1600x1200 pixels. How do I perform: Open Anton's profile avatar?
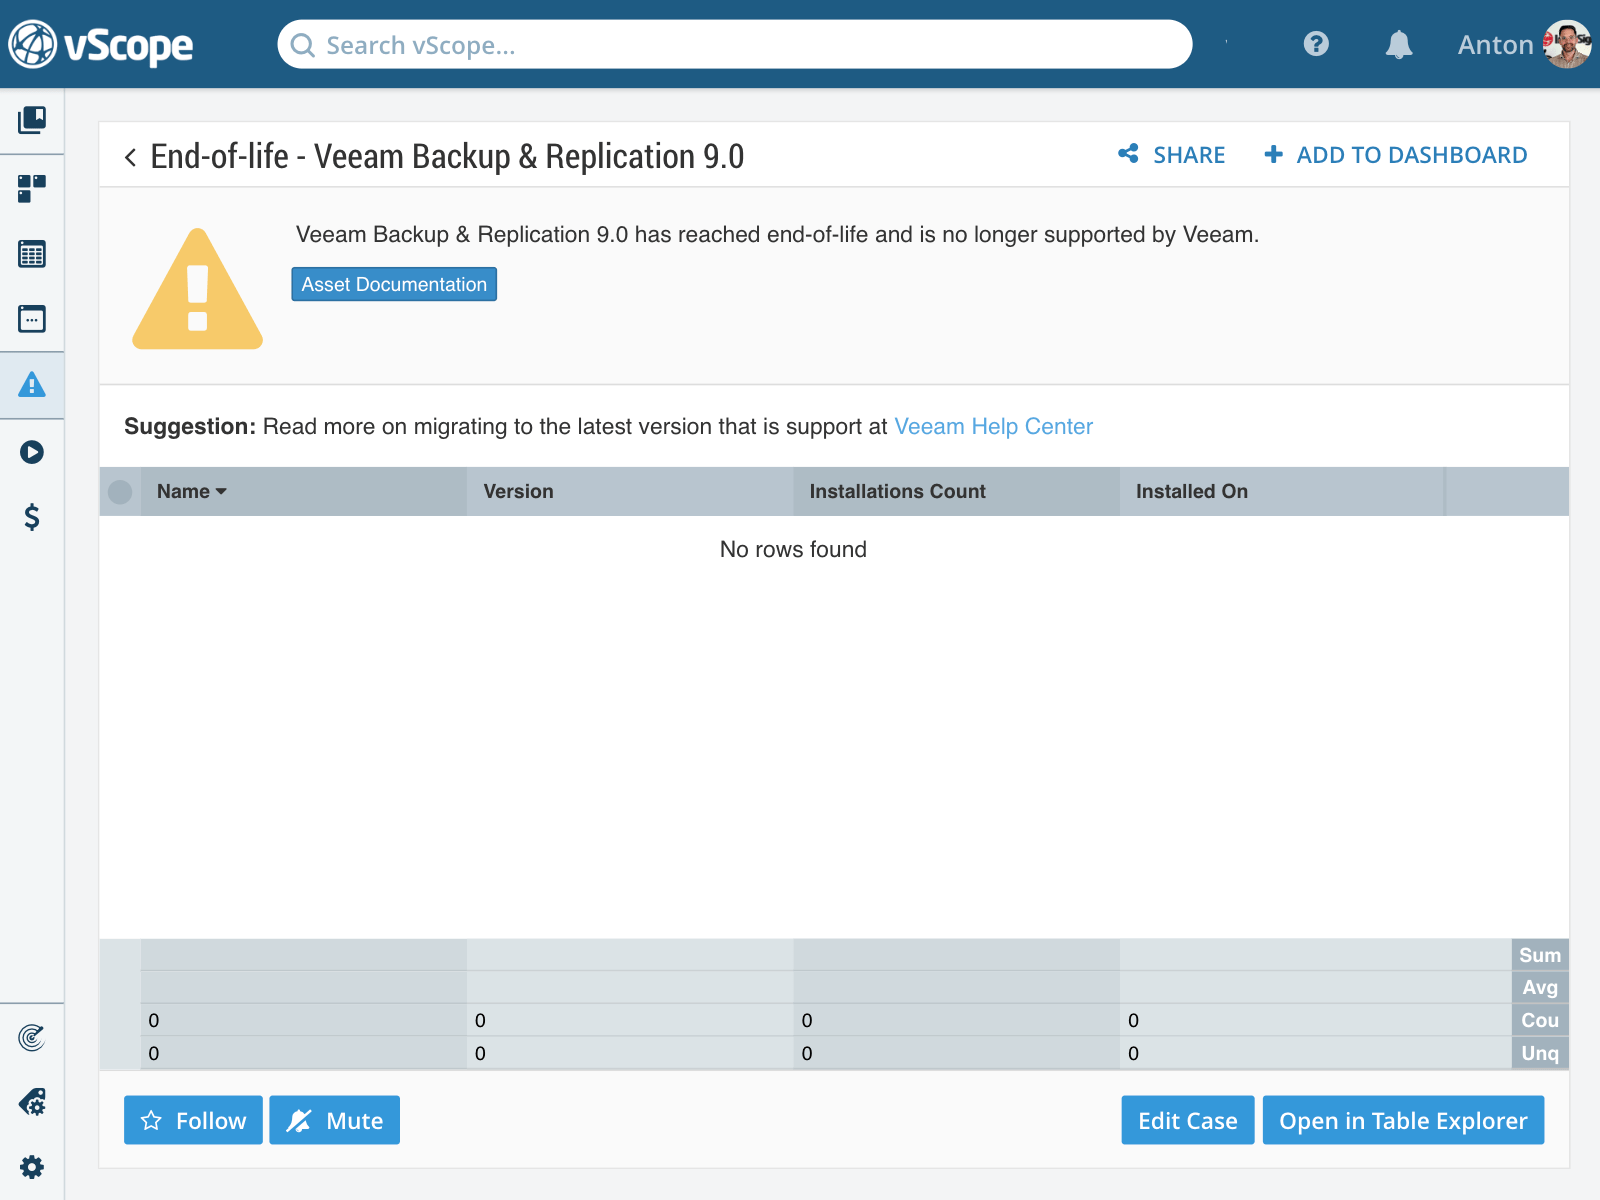click(x=1567, y=44)
